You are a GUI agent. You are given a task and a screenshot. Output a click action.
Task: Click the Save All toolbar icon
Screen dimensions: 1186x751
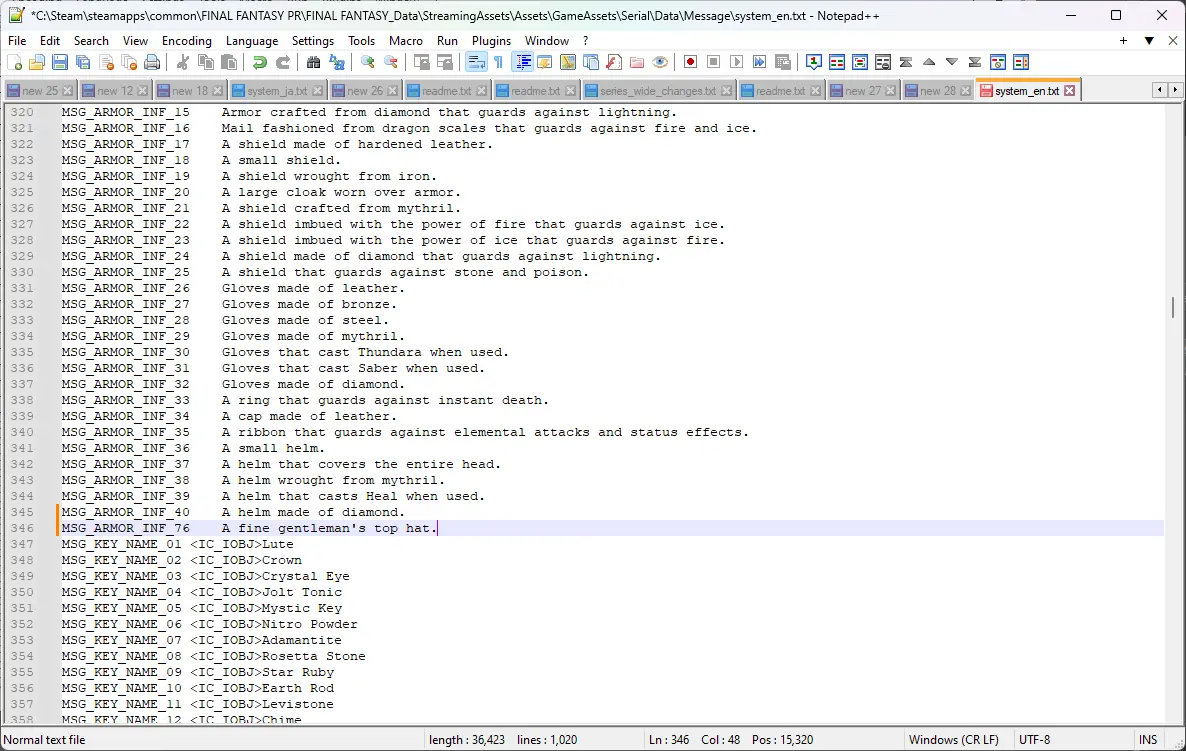coord(83,63)
